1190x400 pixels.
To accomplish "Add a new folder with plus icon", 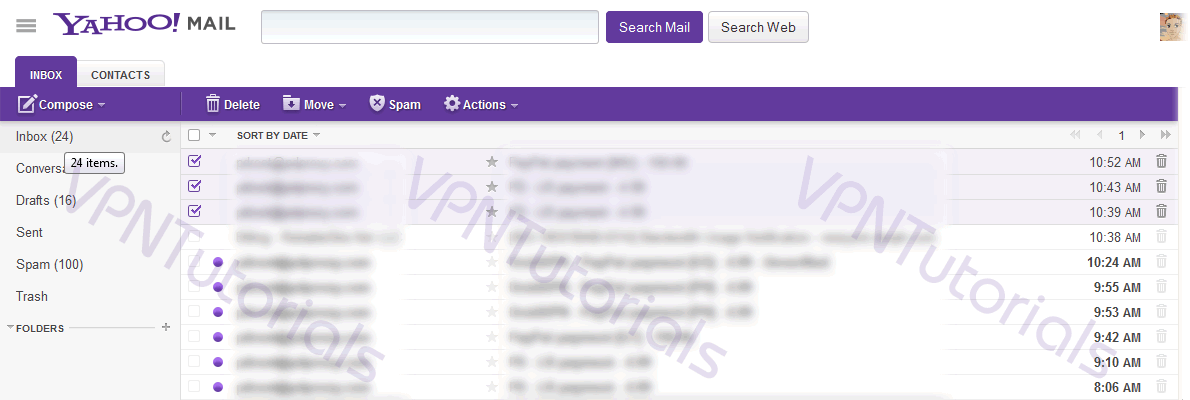I will (166, 327).
